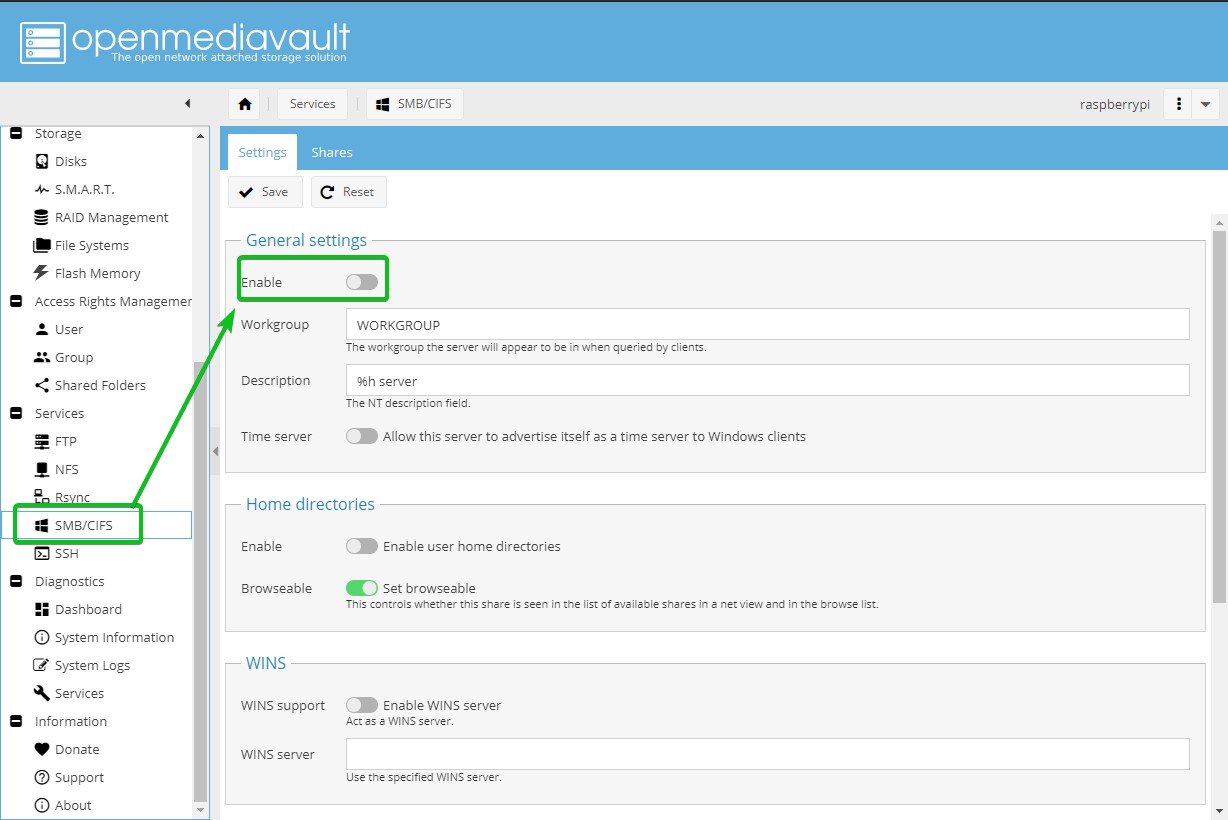
Task: Turn off the Set browseable switch
Action: pos(362,588)
